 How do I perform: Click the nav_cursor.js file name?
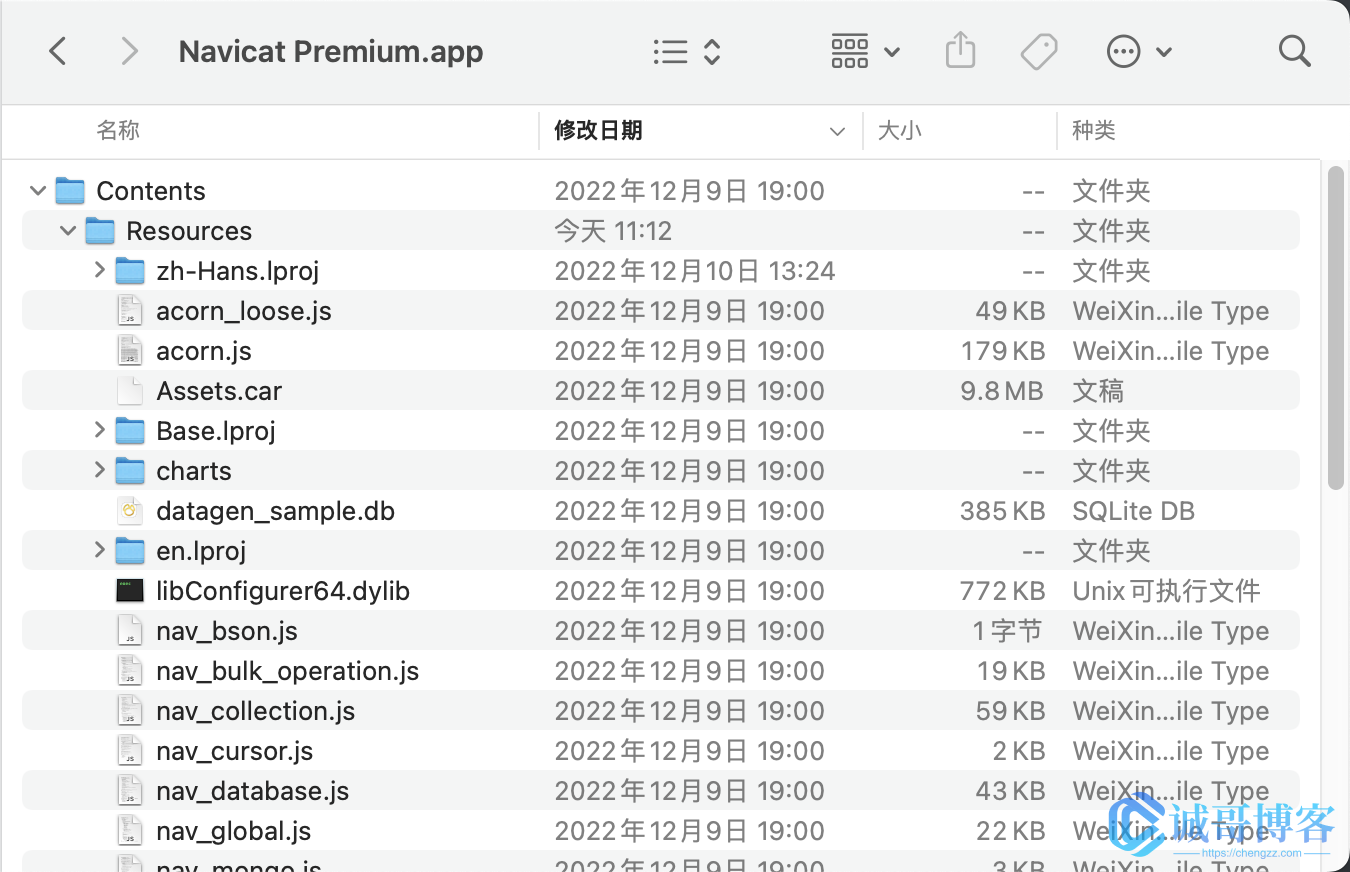pyautogui.click(x=235, y=751)
